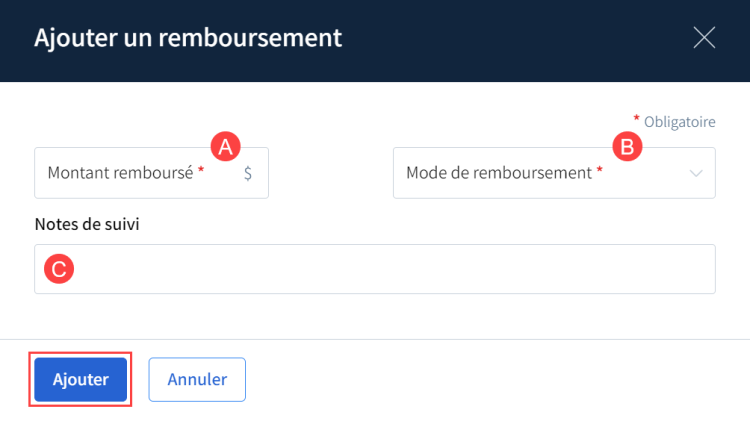Click the asterisk after Mode de remboursement
The image size is (750, 427).
coord(600,171)
